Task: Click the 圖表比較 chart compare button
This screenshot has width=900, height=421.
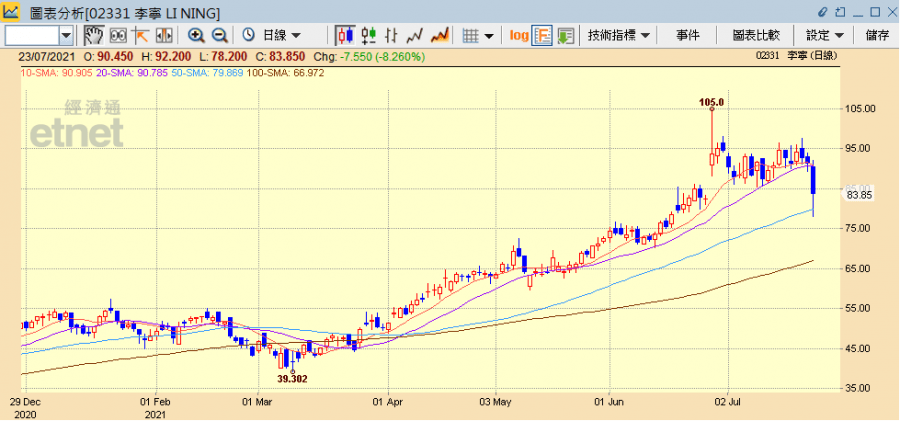Action: tap(756, 35)
